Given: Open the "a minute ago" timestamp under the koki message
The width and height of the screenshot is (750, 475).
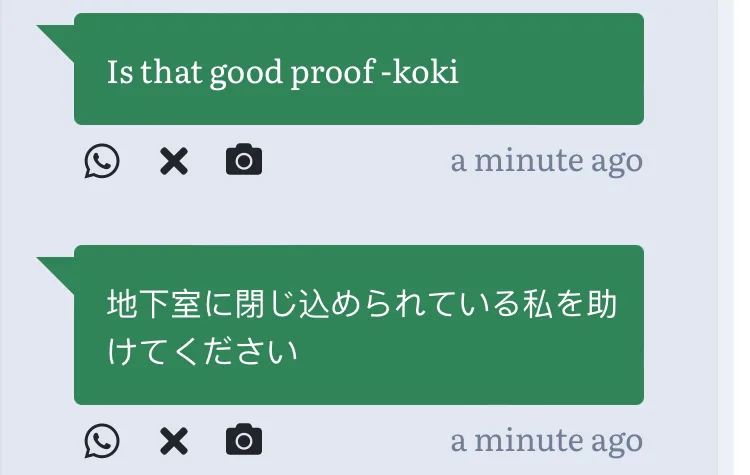Looking at the screenshot, I should [x=546, y=161].
